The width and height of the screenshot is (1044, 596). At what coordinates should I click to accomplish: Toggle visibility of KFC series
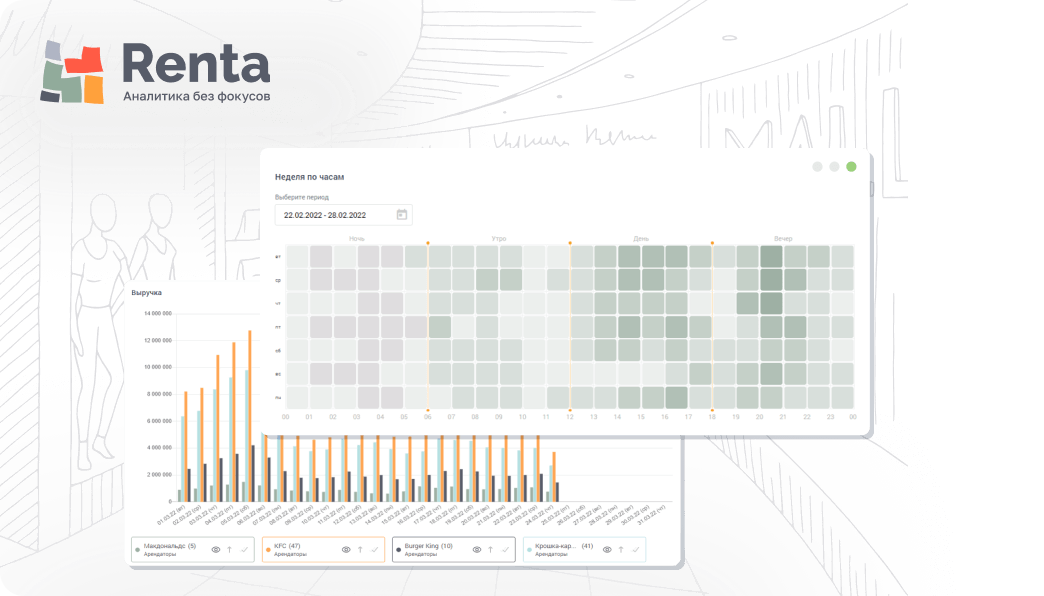(346, 550)
